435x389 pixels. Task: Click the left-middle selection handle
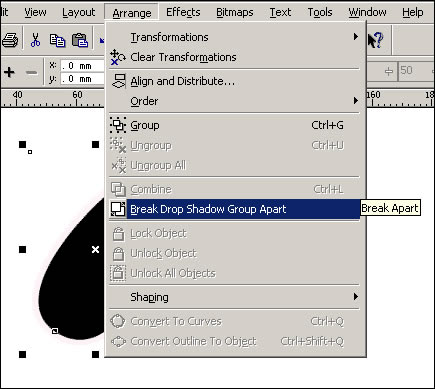pyautogui.click(x=22, y=249)
